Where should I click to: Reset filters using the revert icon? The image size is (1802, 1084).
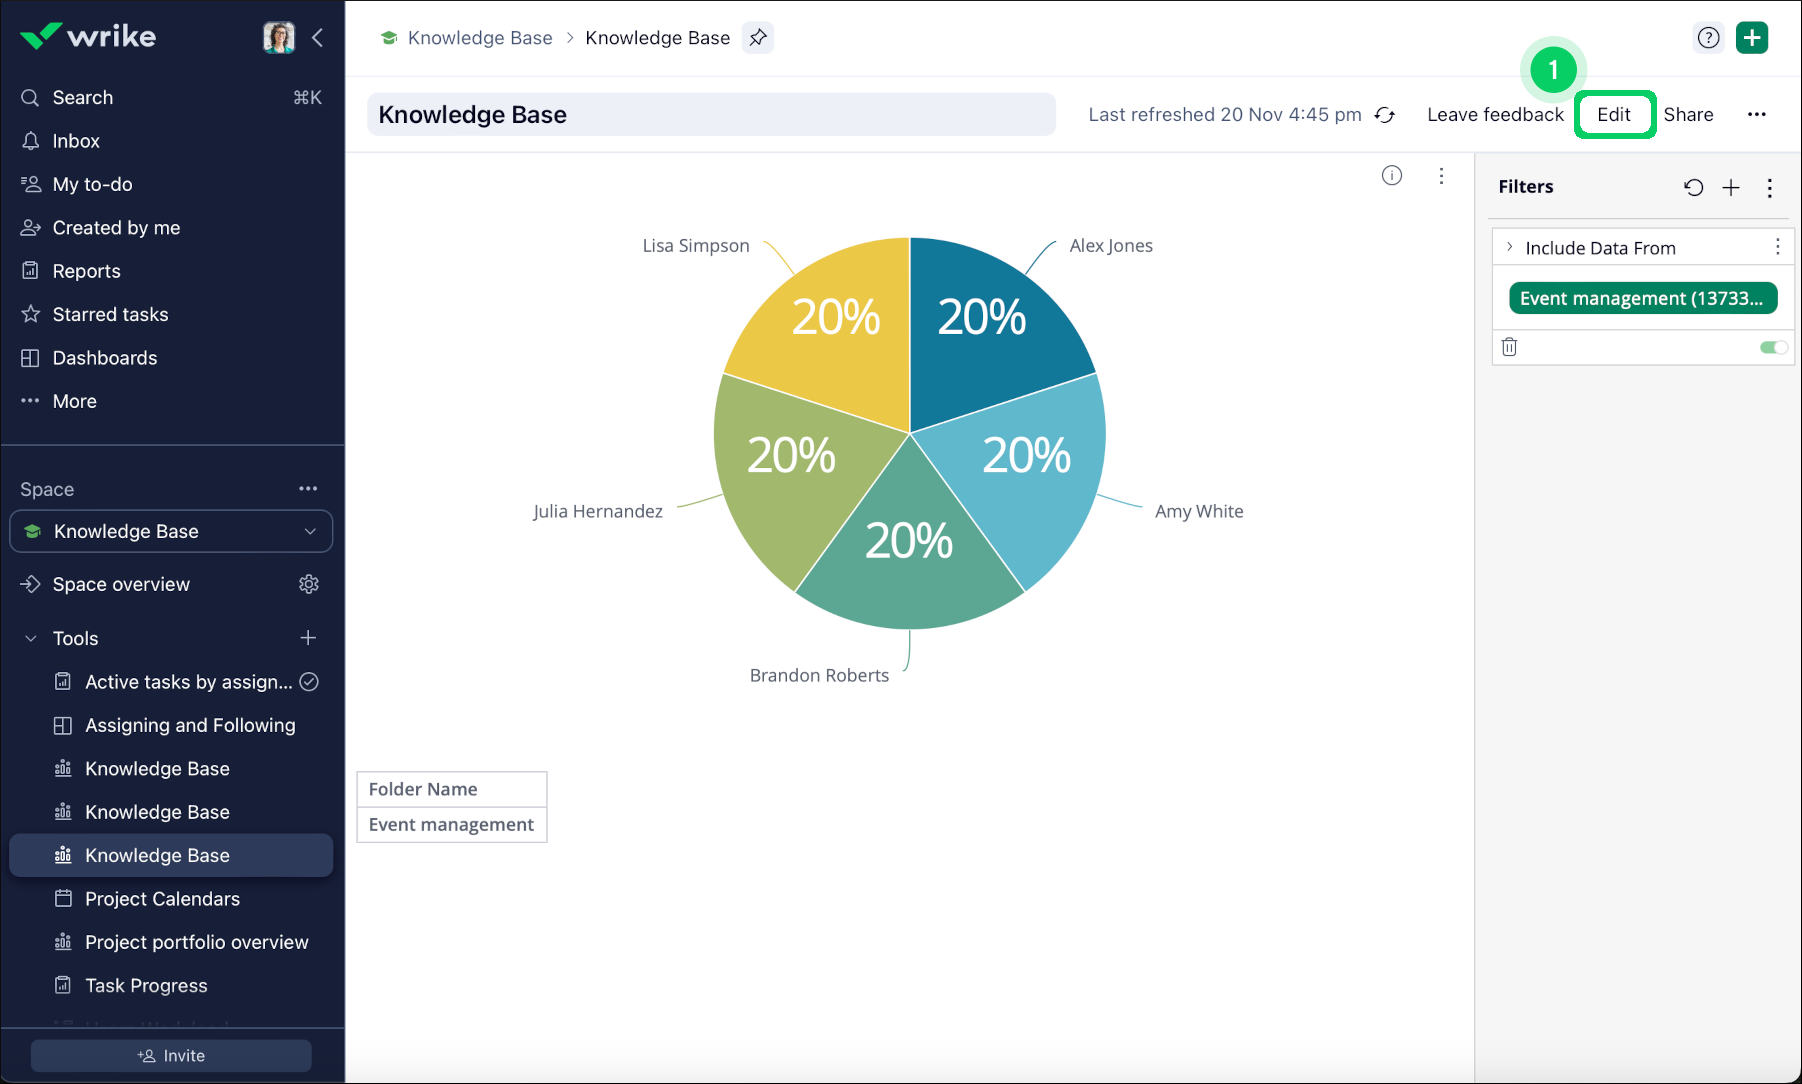tap(1693, 187)
